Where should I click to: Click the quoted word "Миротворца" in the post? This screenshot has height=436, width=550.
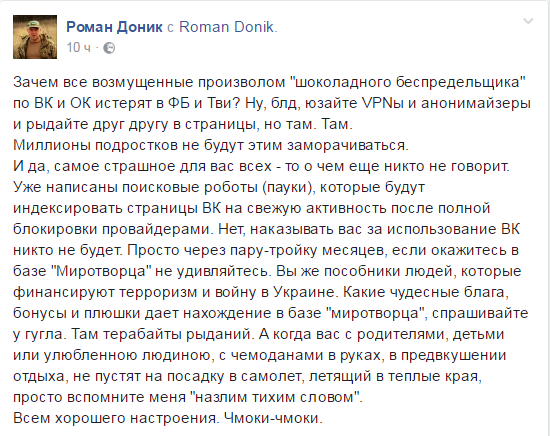[x=101, y=271]
